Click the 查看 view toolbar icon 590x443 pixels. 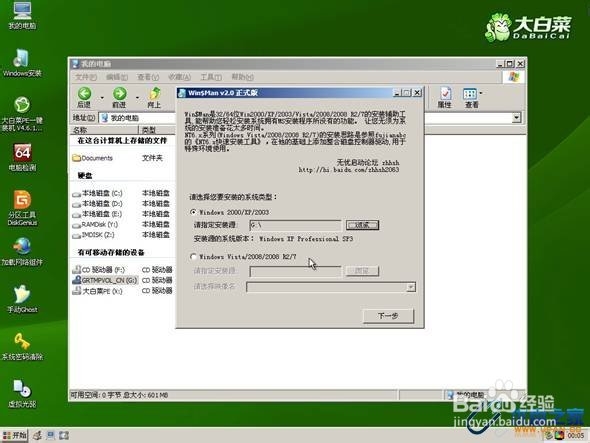point(471,97)
